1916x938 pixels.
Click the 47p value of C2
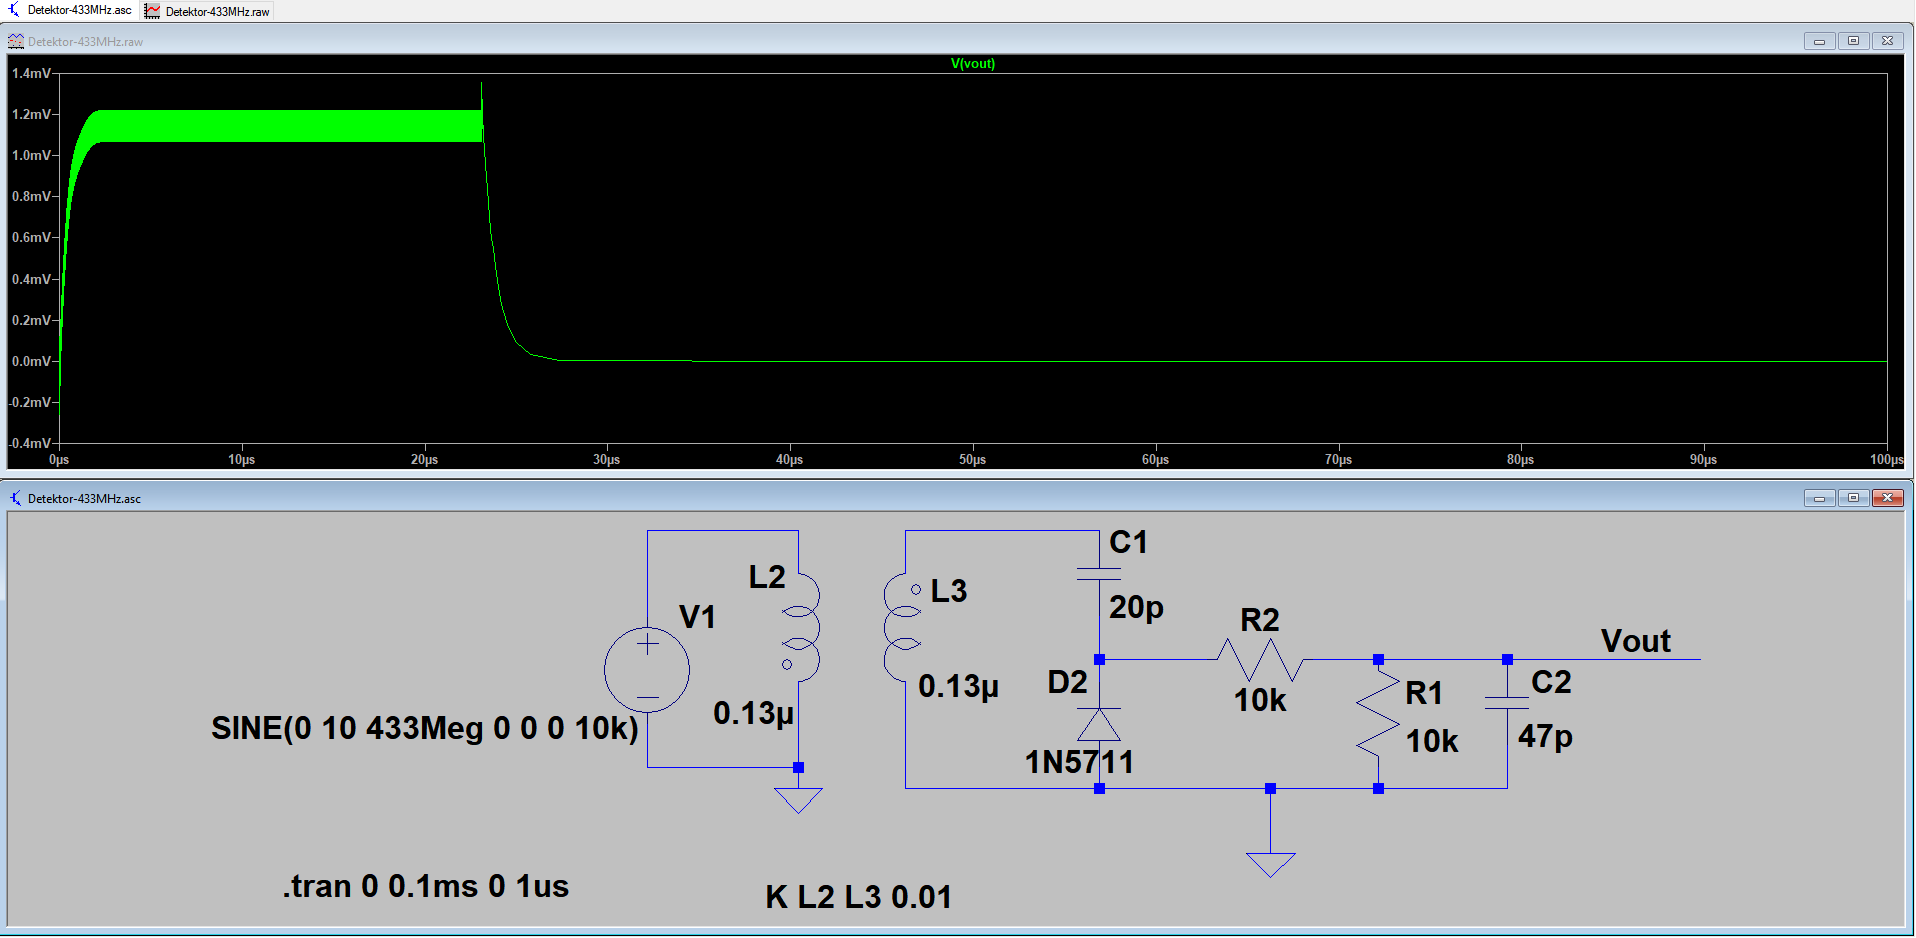[1545, 737]
